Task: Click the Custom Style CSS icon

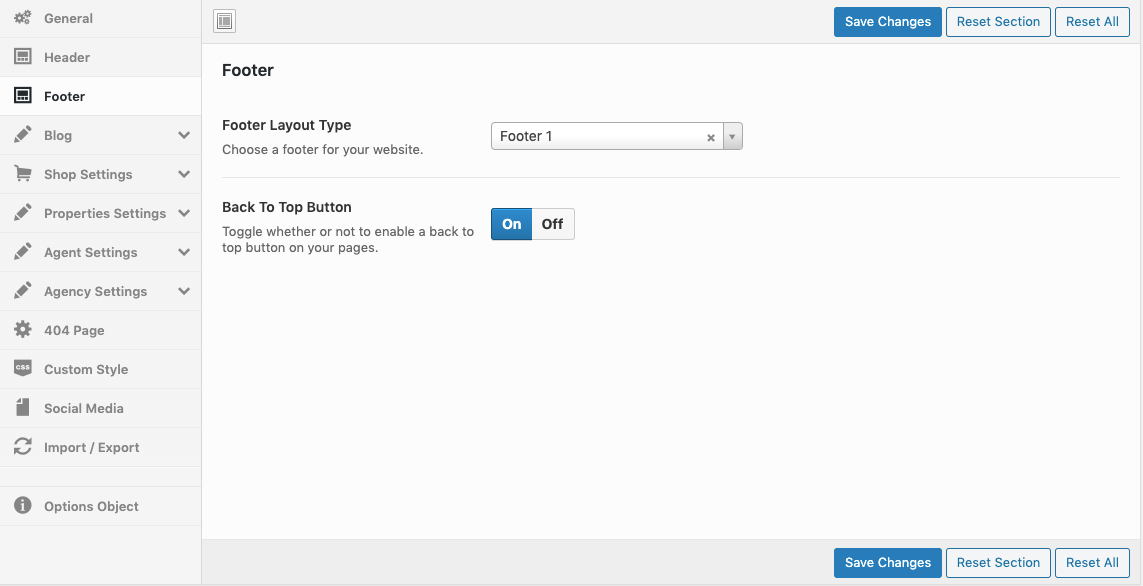Action: [x=23, y=369]
